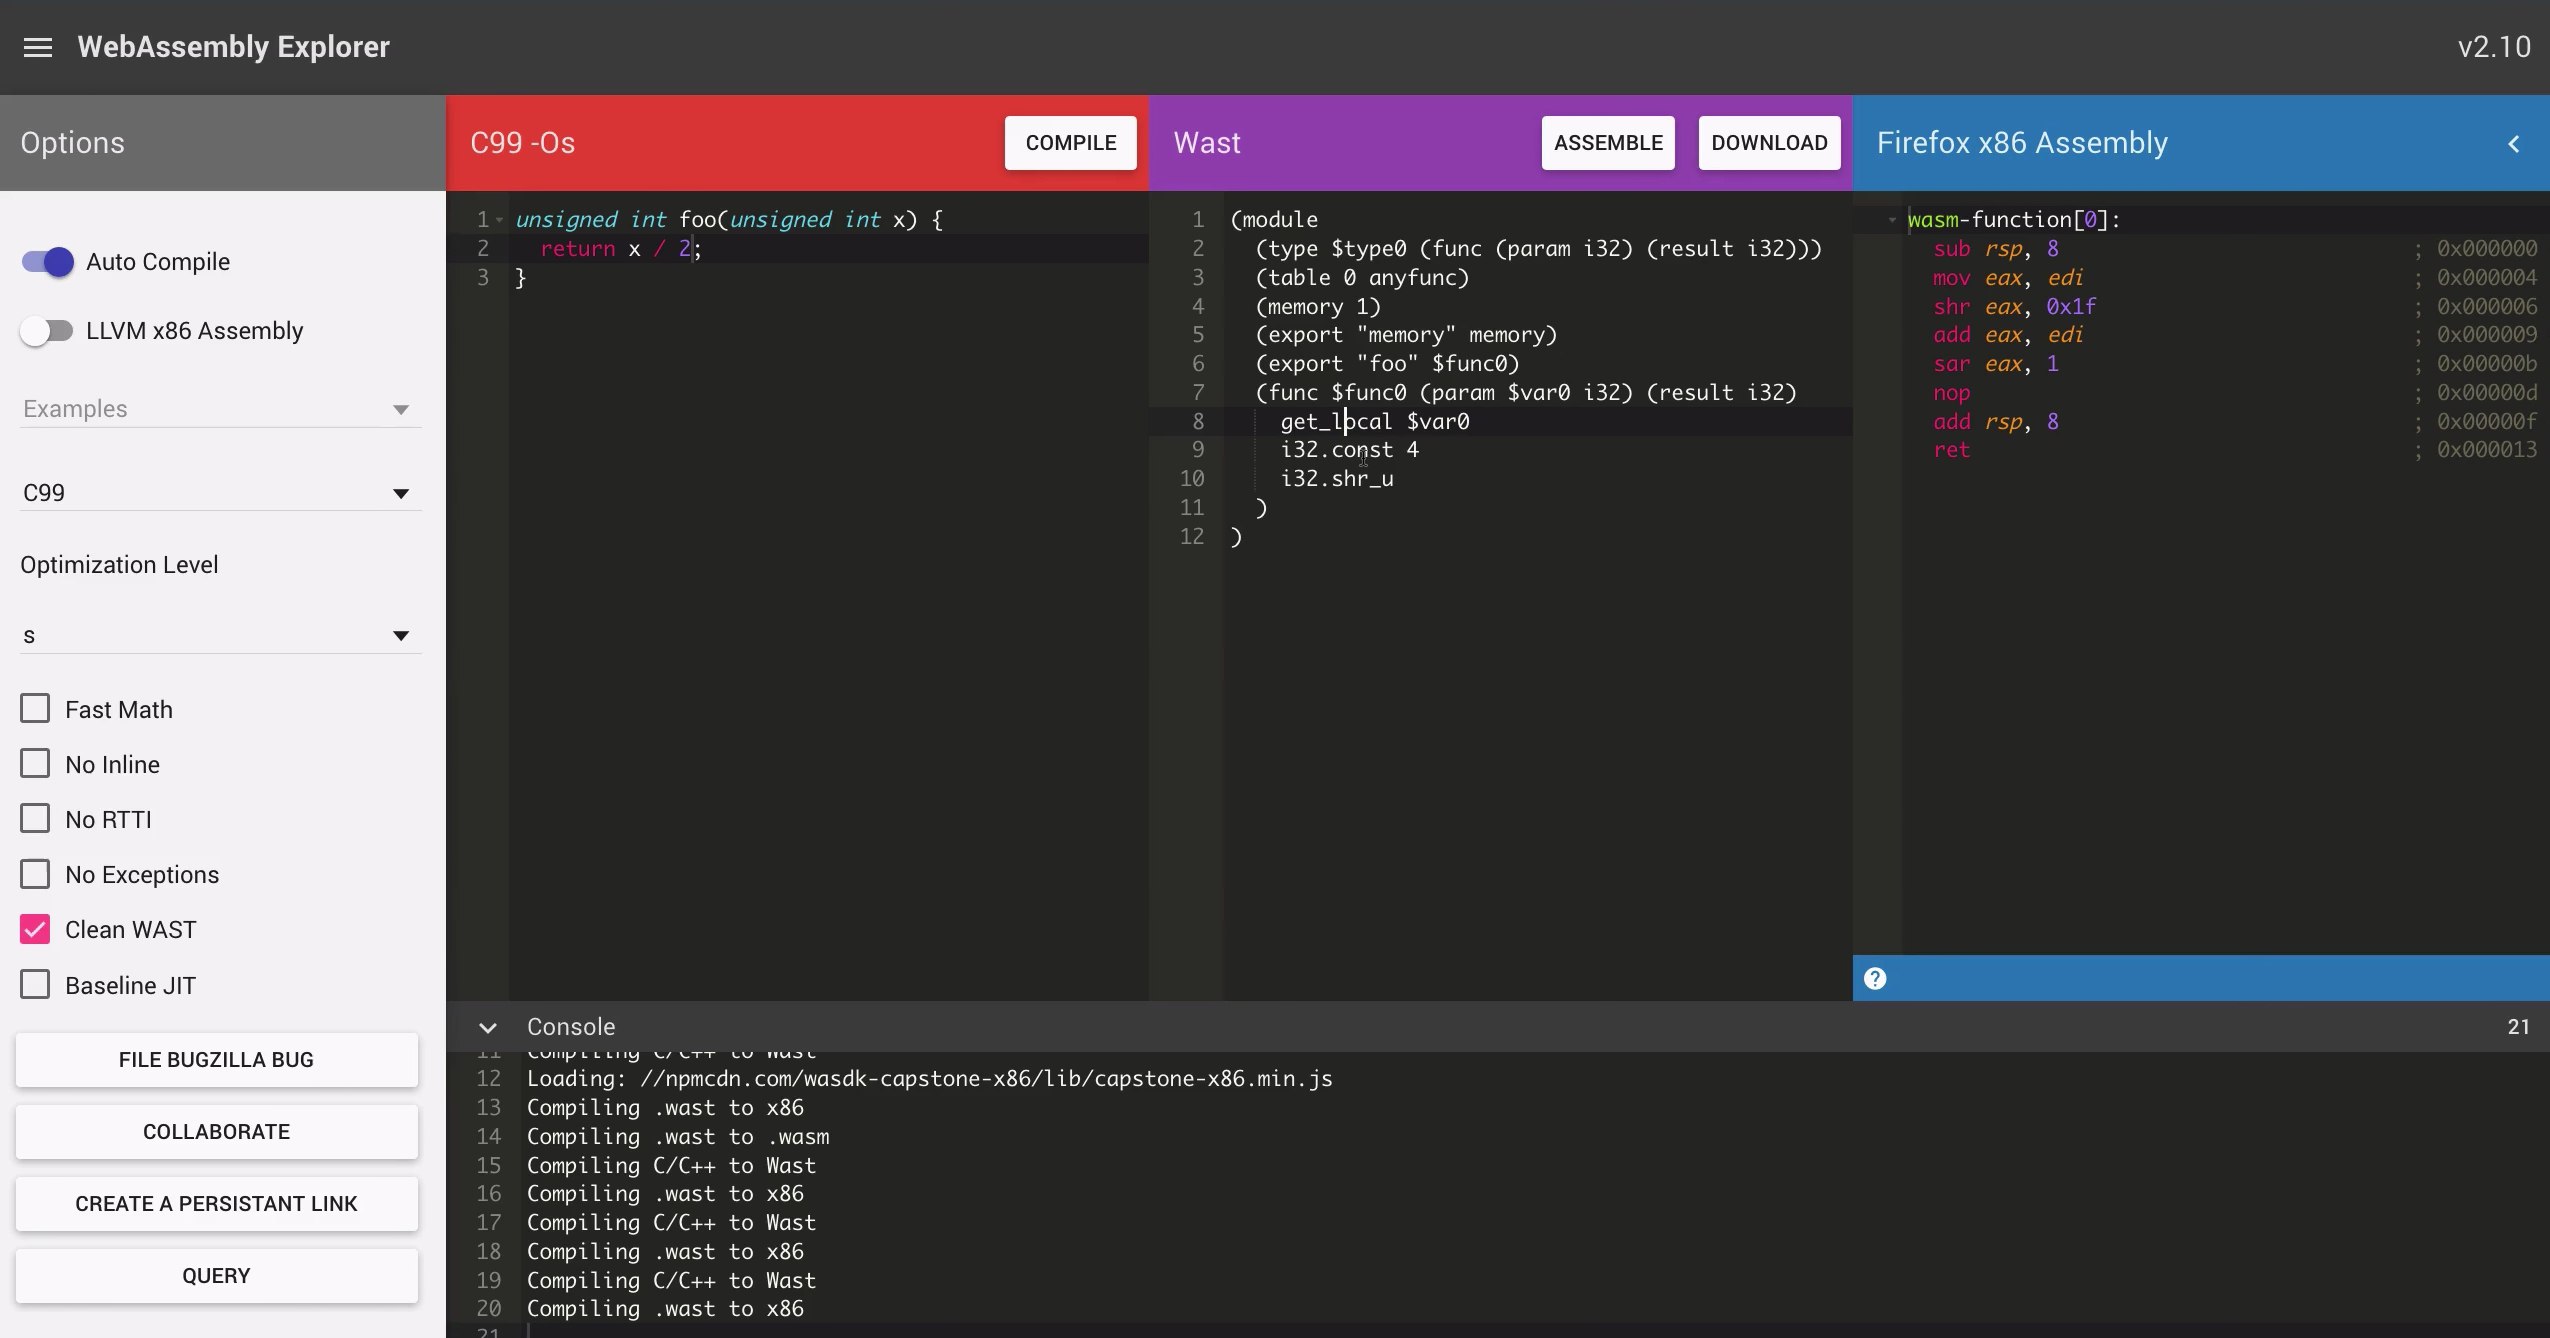Screen dimensions: 2550x1338
Task: Click the 'nop' assembly instruction
Action: [1951, 393]
